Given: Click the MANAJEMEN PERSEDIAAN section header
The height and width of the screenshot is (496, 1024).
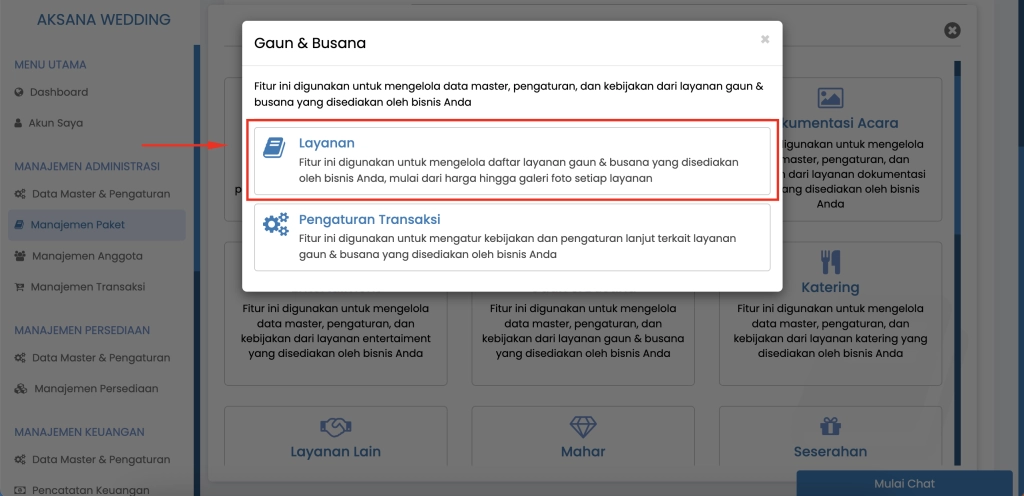Looking at the screenshot, I should coord(82,330).
